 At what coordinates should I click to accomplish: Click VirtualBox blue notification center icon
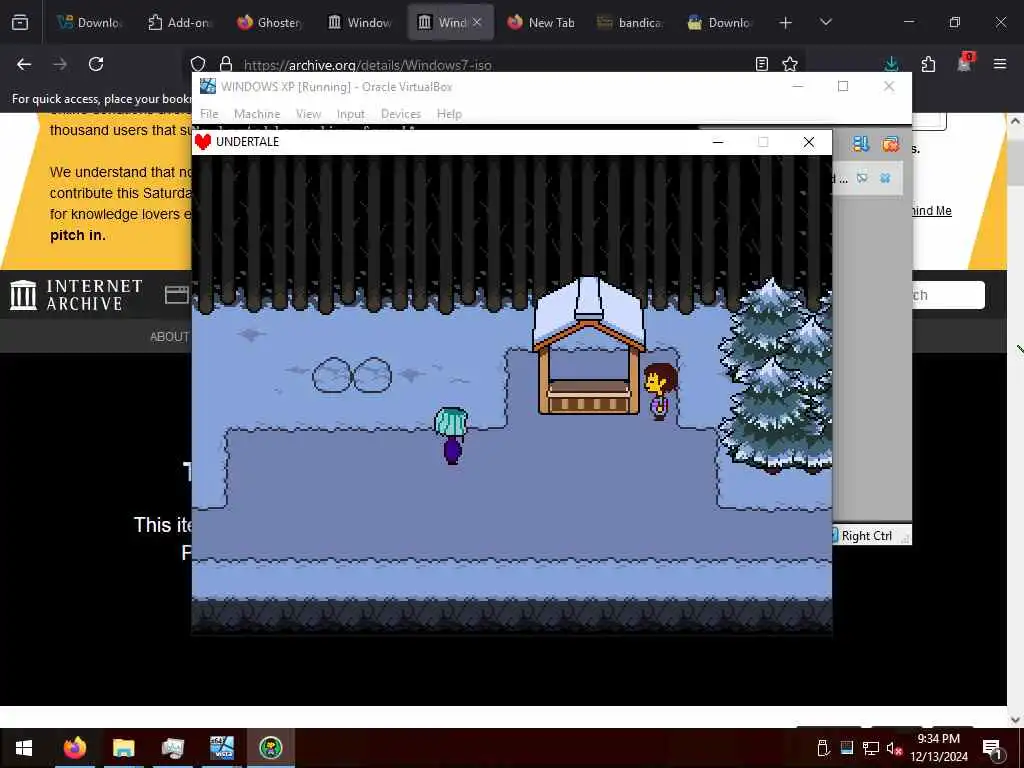coord(861,144)
